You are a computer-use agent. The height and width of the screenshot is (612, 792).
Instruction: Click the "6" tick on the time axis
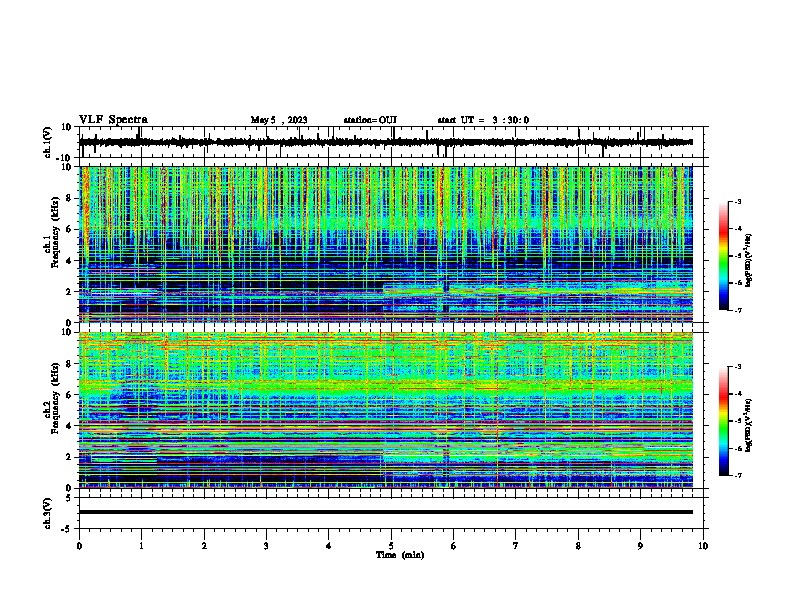pos(454,546)
